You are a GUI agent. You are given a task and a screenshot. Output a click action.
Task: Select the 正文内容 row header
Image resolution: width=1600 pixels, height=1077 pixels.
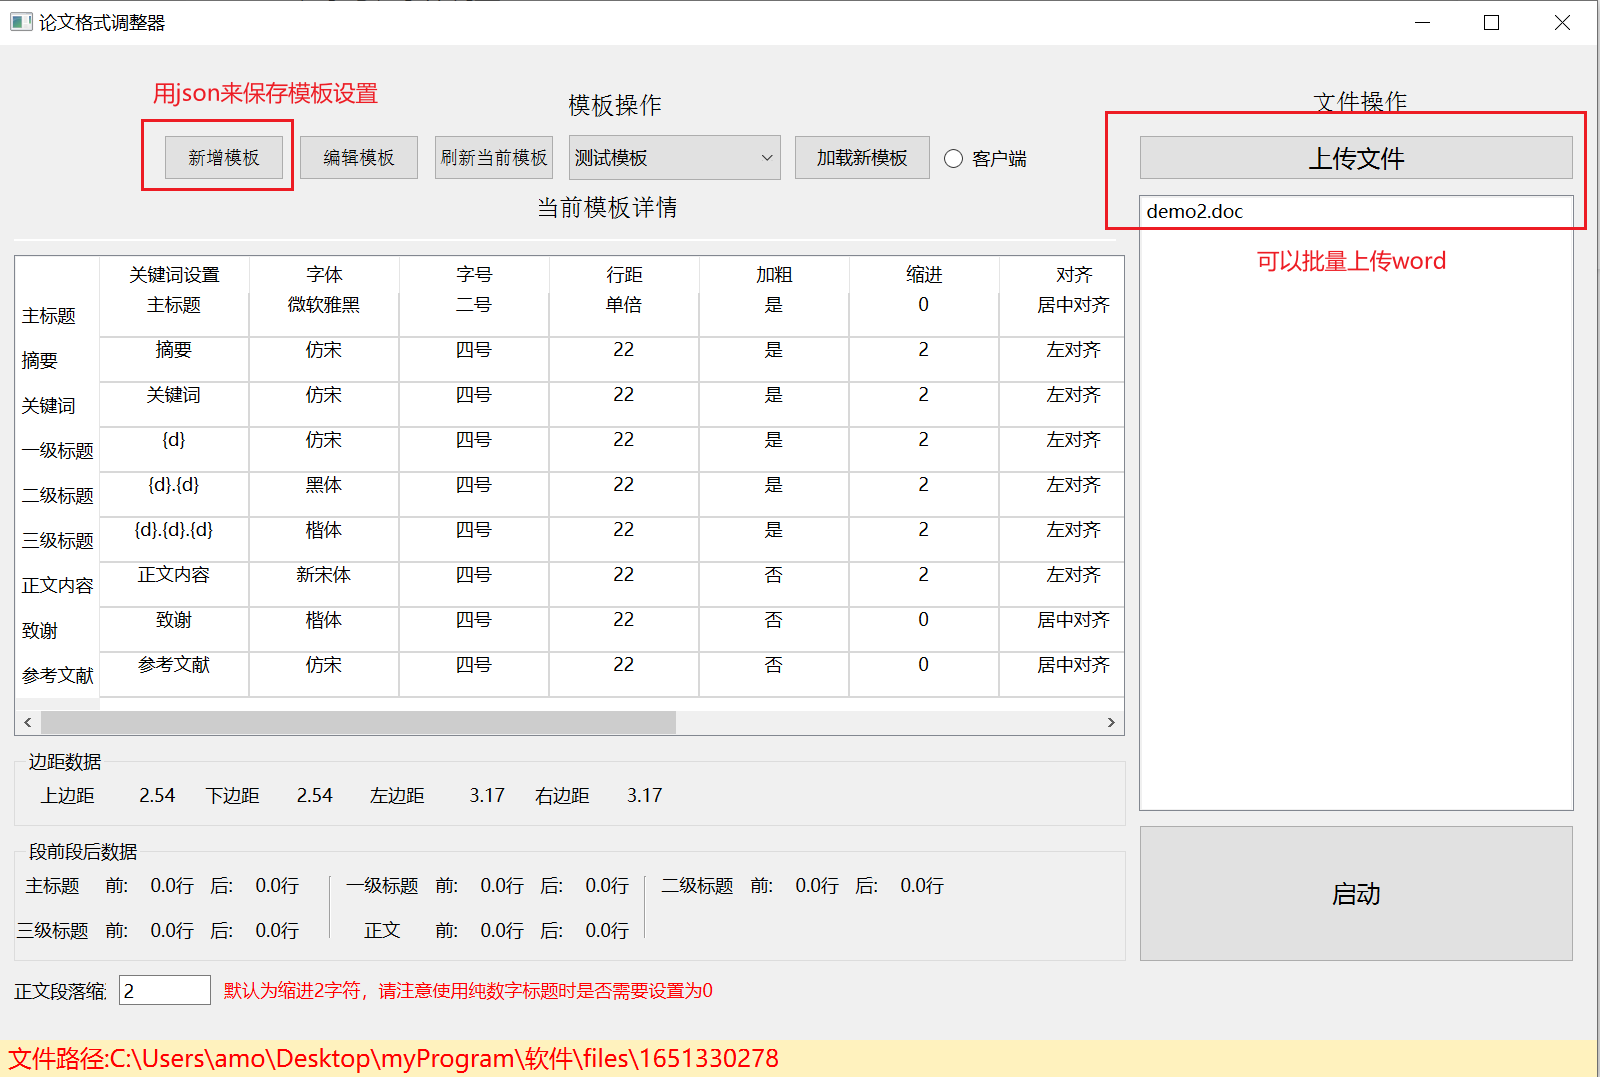click(x=57, y=586)
